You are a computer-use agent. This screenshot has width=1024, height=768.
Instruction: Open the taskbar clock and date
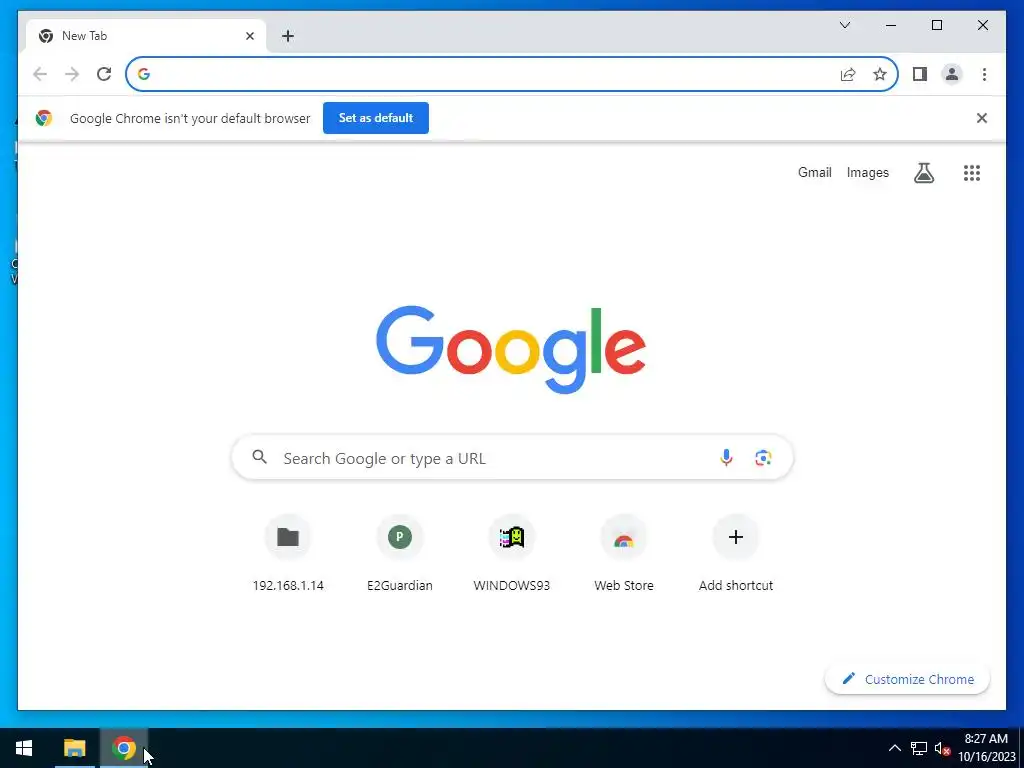pos(986,748)
